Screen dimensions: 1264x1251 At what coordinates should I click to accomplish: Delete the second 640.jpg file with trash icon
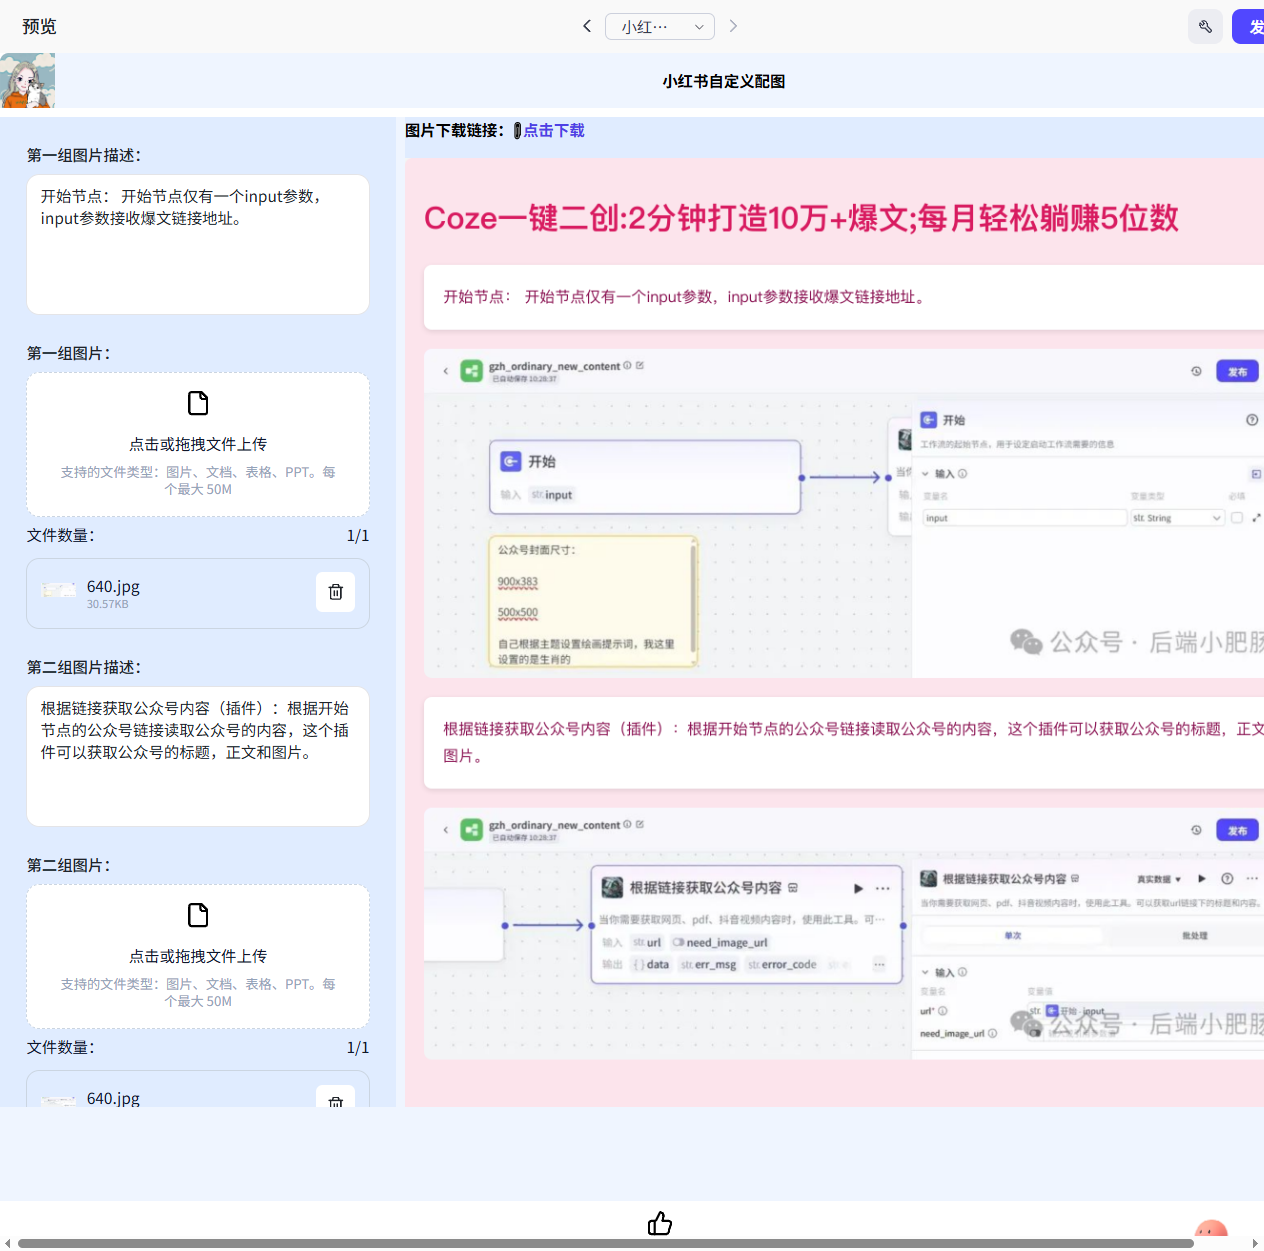coord(336,1098)
